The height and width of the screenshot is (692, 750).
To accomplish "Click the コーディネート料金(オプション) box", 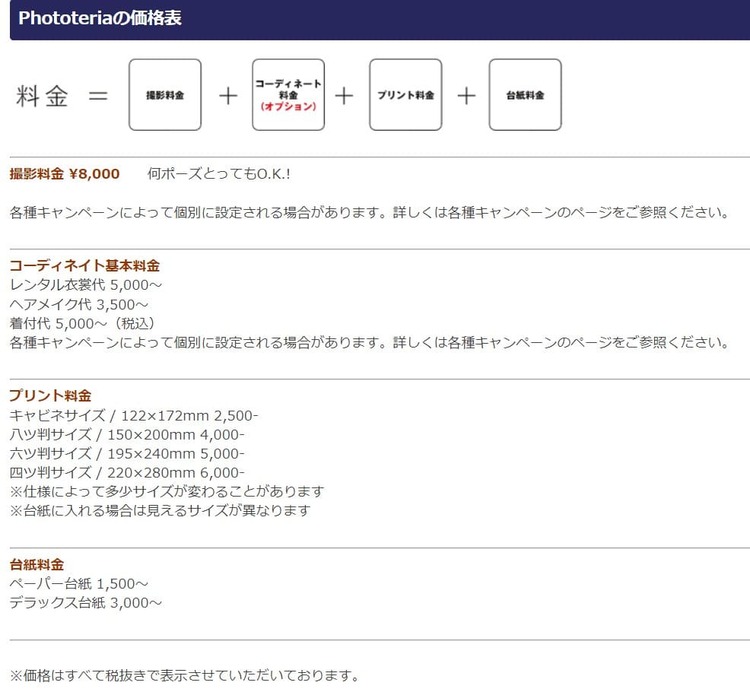I will (x=288, y=95).
